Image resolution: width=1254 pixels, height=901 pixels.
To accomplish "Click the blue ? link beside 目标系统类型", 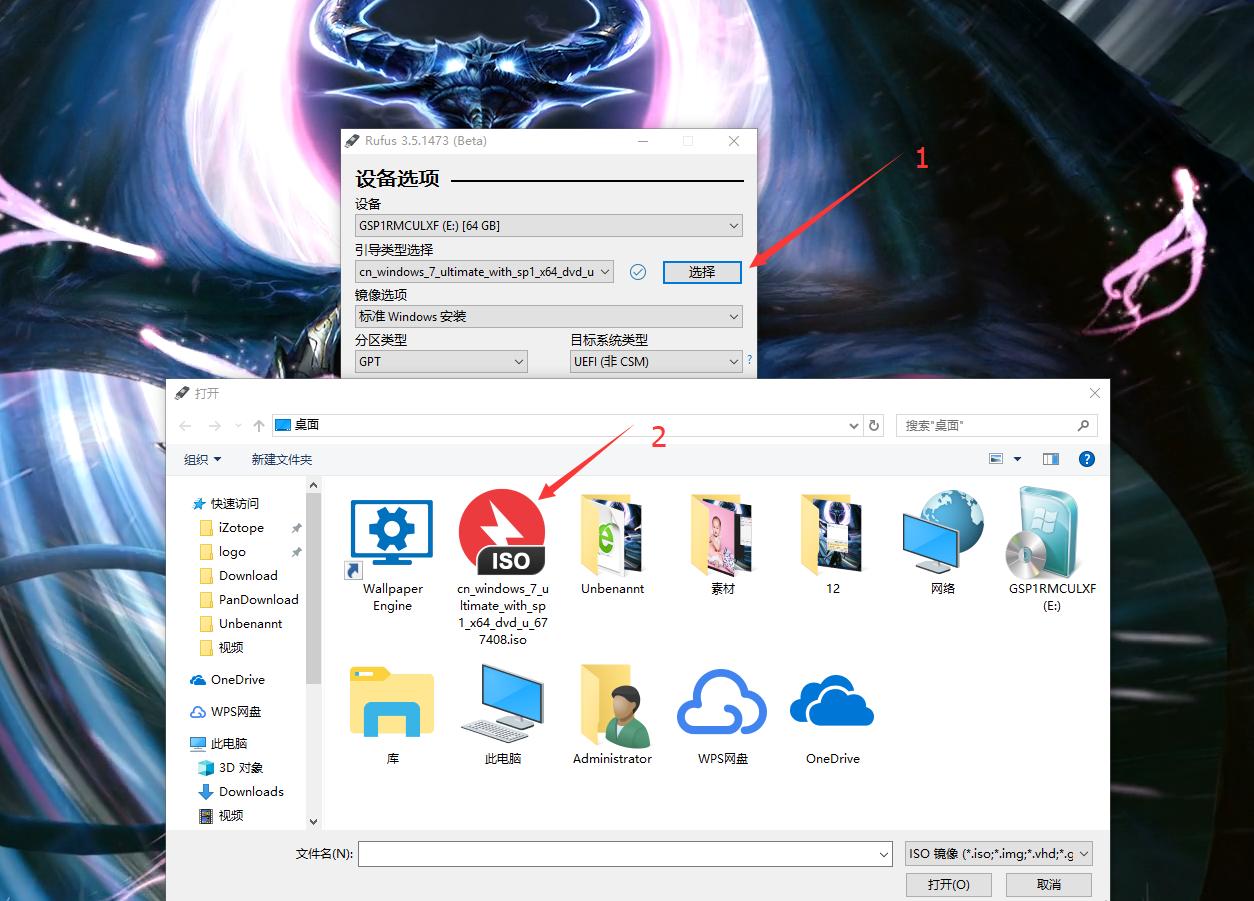I will tap(749, 360).
